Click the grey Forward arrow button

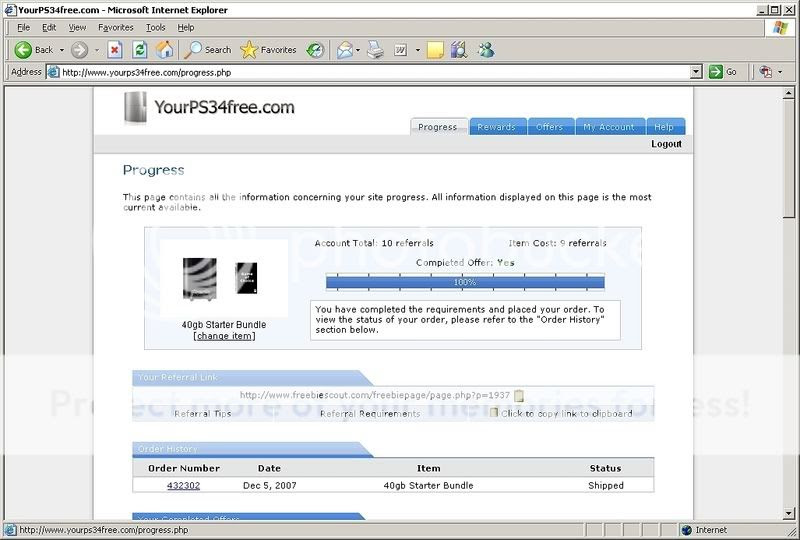(x=79, y=50)
